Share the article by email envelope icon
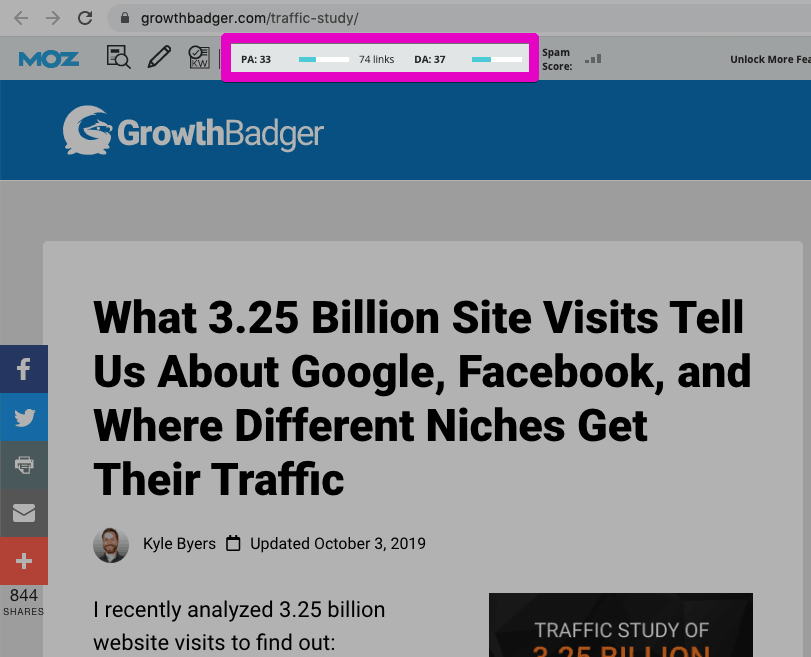 [x=24, y=513]
